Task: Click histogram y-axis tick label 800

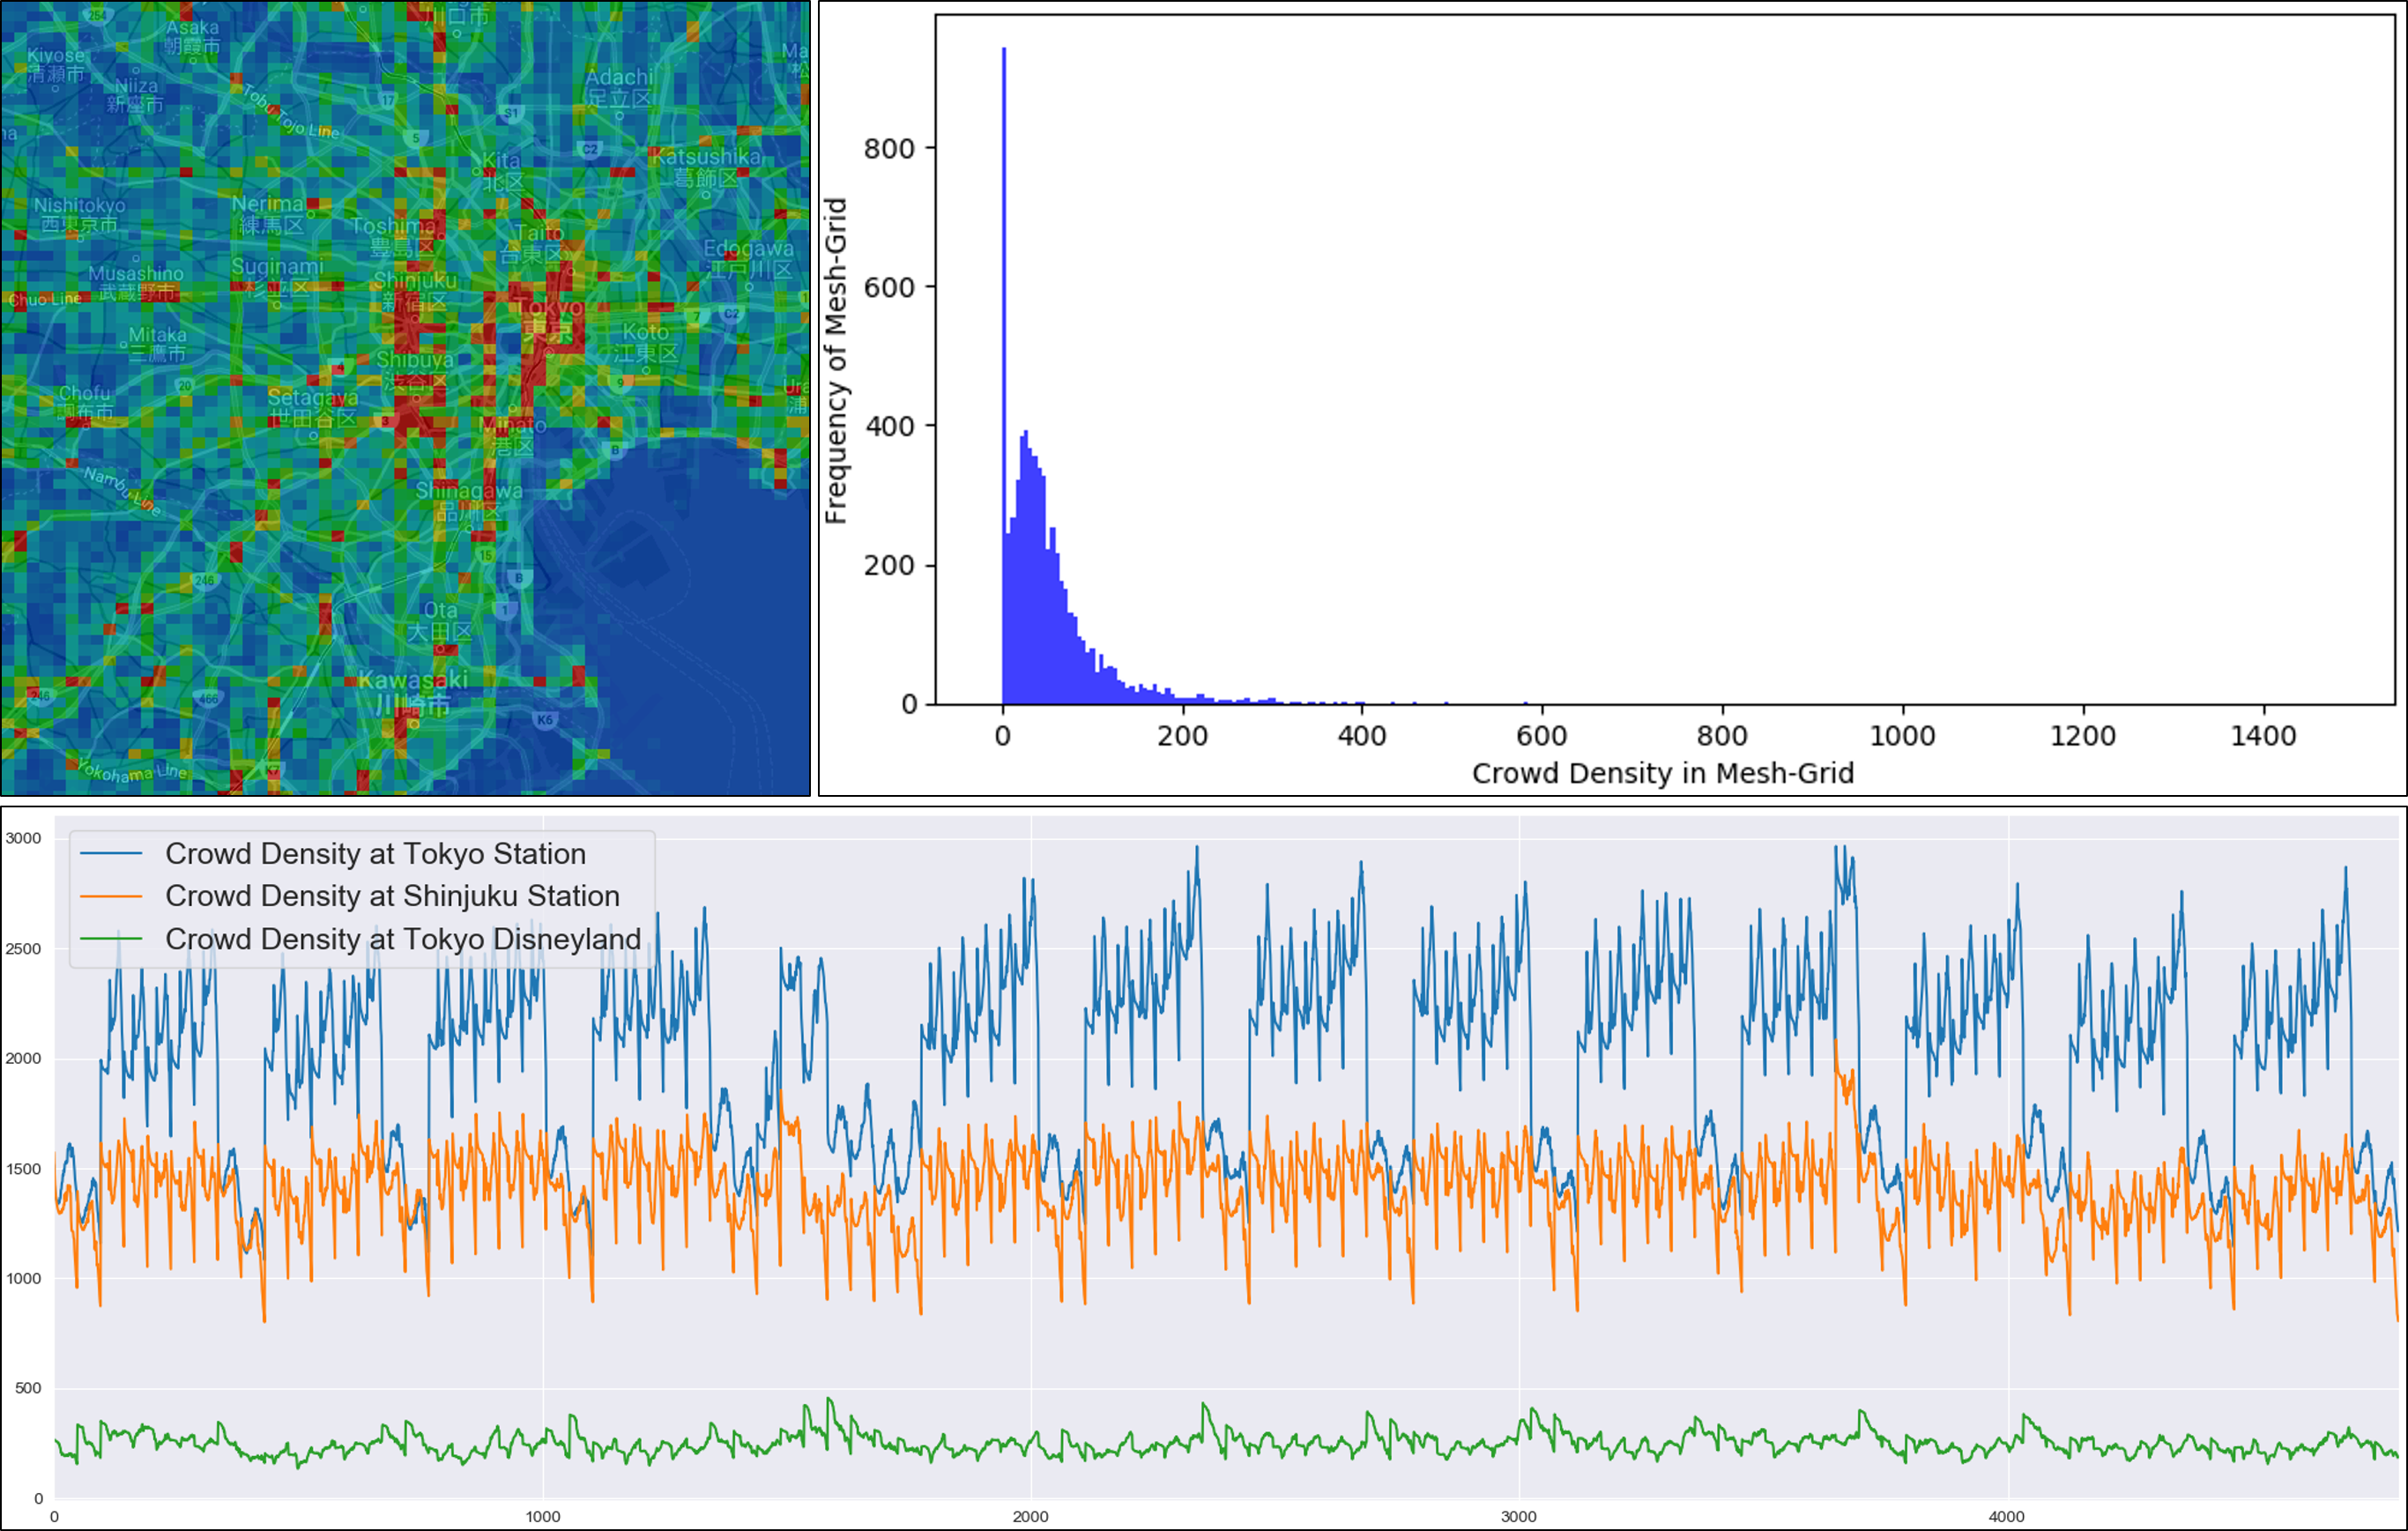Action: [889, 149]
